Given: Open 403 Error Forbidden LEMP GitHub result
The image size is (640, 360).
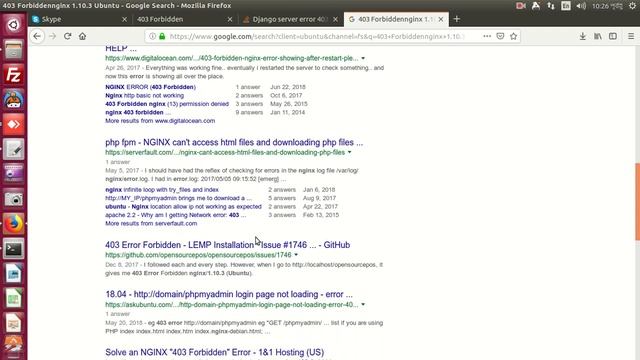Looking at the screenshot, I should point(227,245).
